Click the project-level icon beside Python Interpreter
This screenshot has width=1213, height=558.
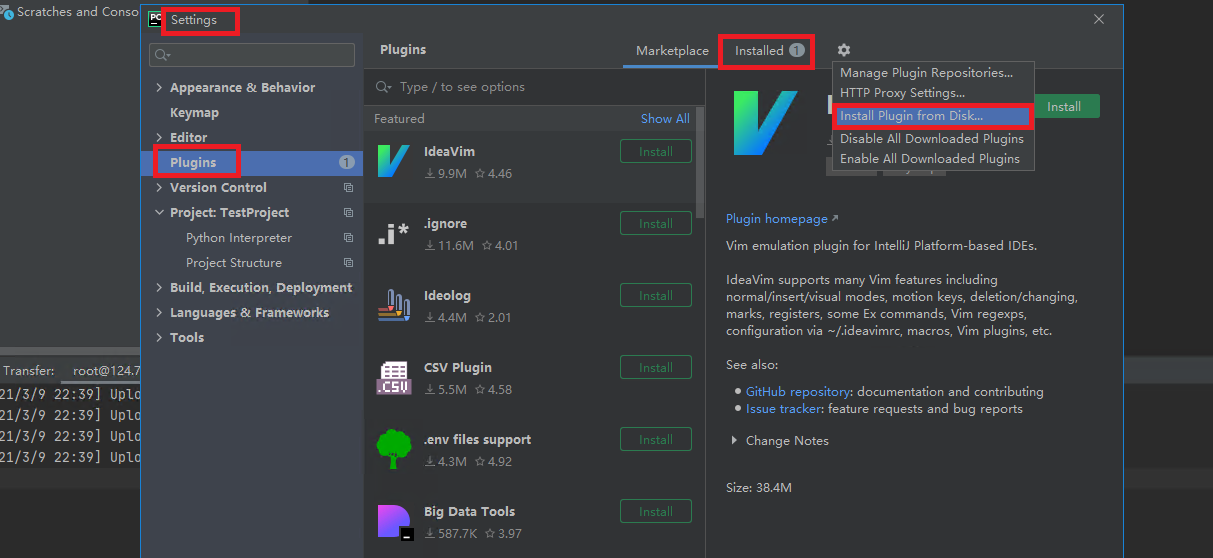click(348, 237)
